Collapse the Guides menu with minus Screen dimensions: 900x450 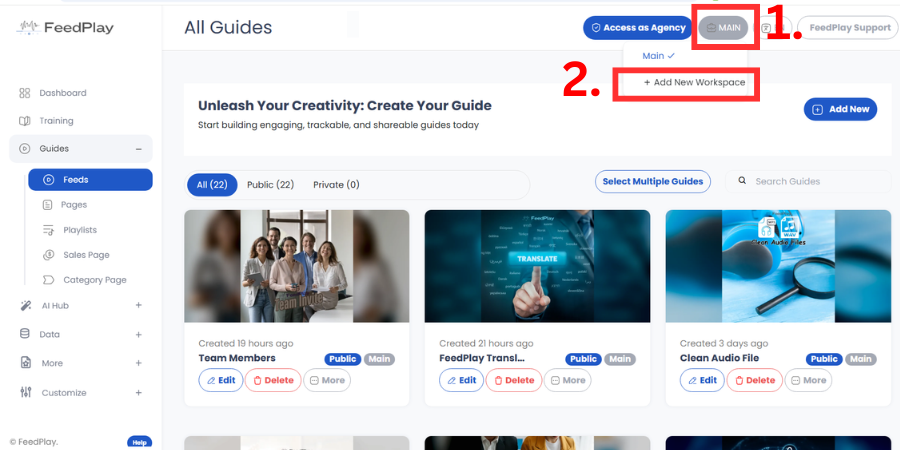pyautogui.click(x=138, y=149)
